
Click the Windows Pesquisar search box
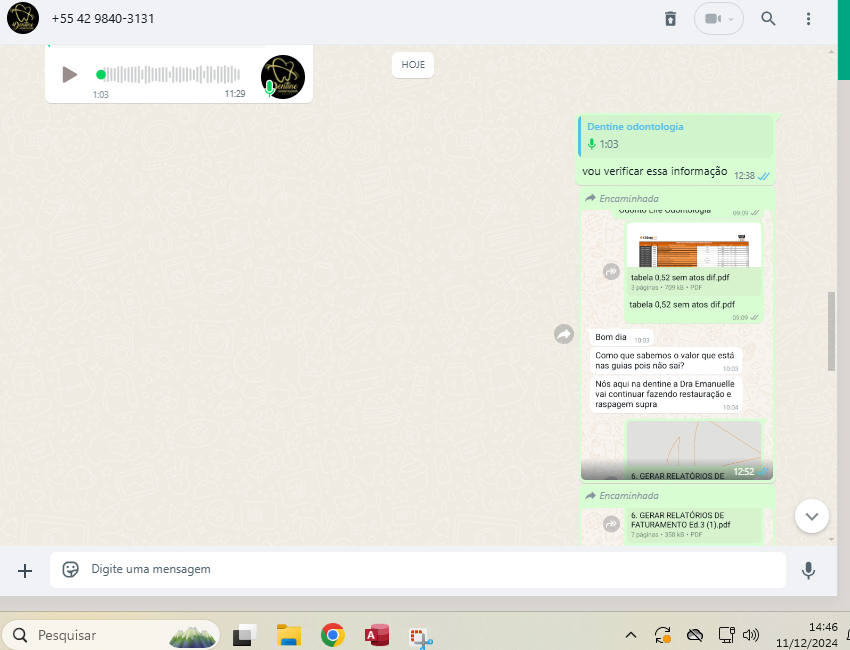click(111, 635)
